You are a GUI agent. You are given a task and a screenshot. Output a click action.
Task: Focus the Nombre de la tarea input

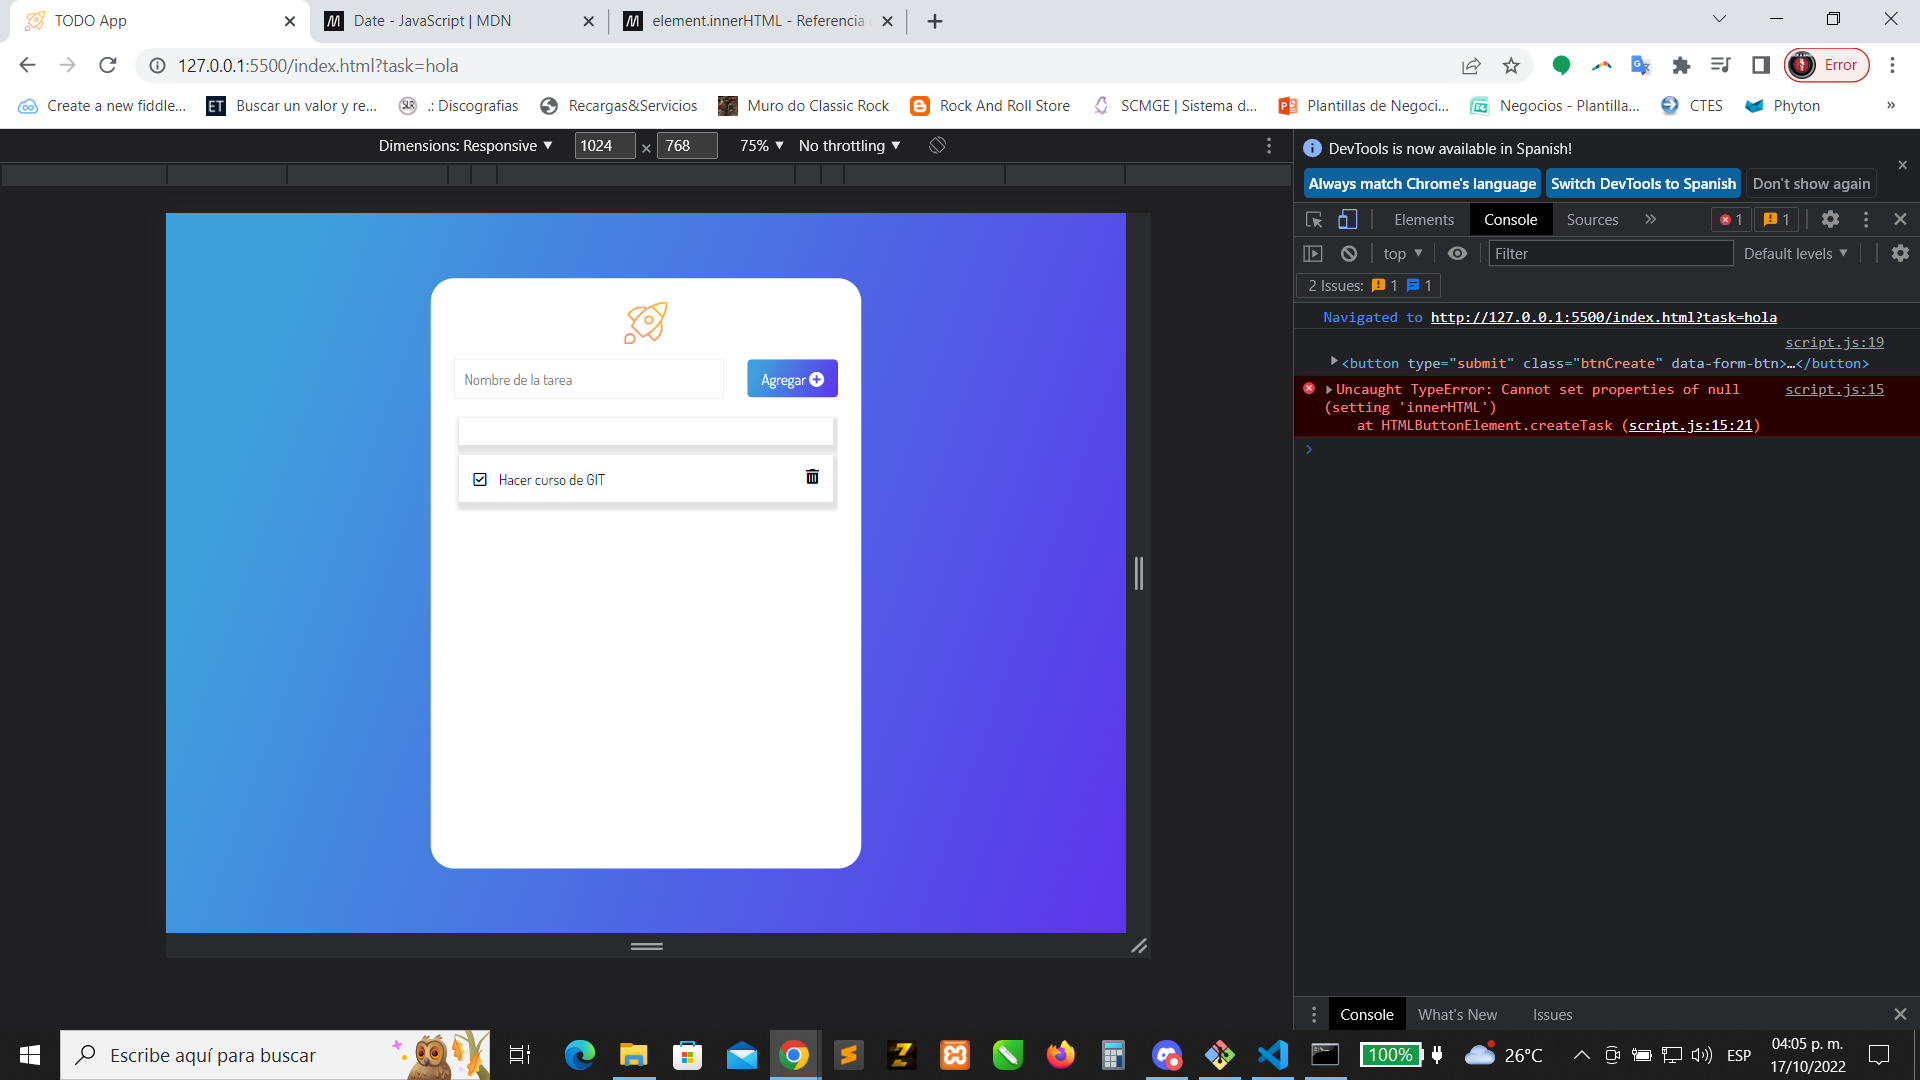(x=588, y=380)
